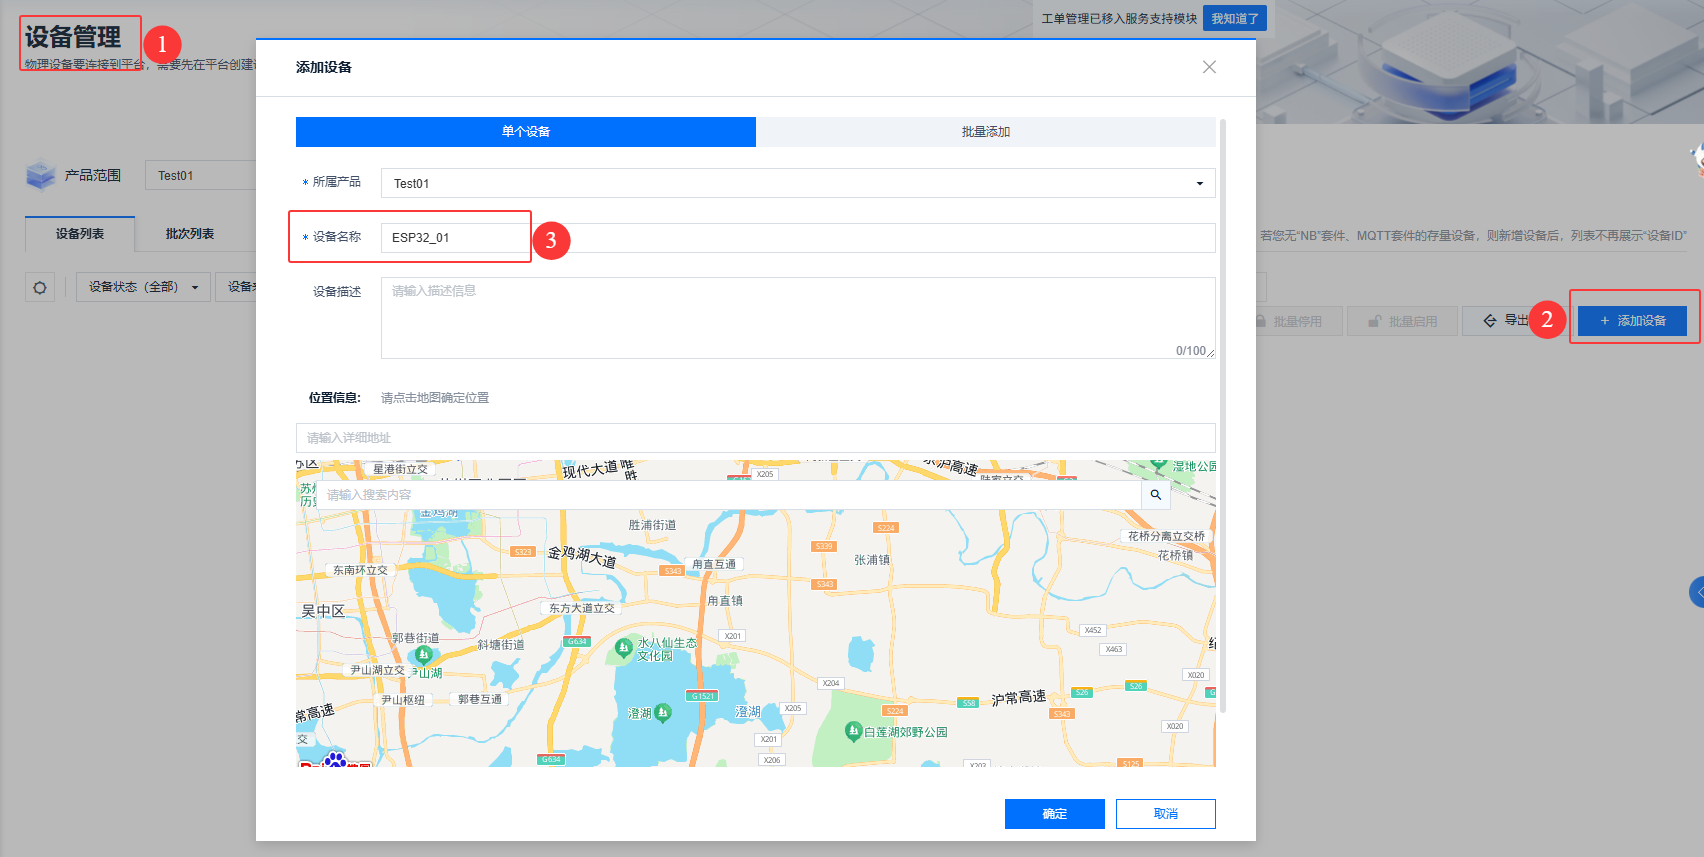Image resolution: width=1704 pixels, height=857 pixels.
Task: Click the 设备描述 text area
Action: [798, 318]
